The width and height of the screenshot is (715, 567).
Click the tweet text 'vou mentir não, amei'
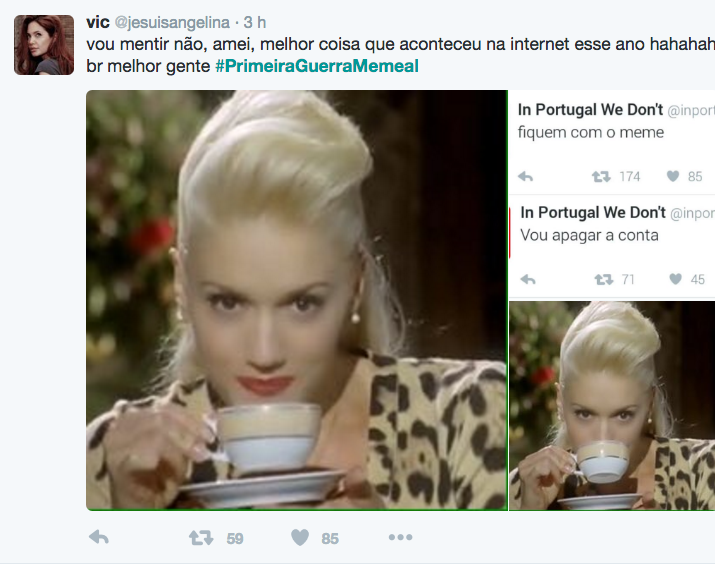pos(169,44)
